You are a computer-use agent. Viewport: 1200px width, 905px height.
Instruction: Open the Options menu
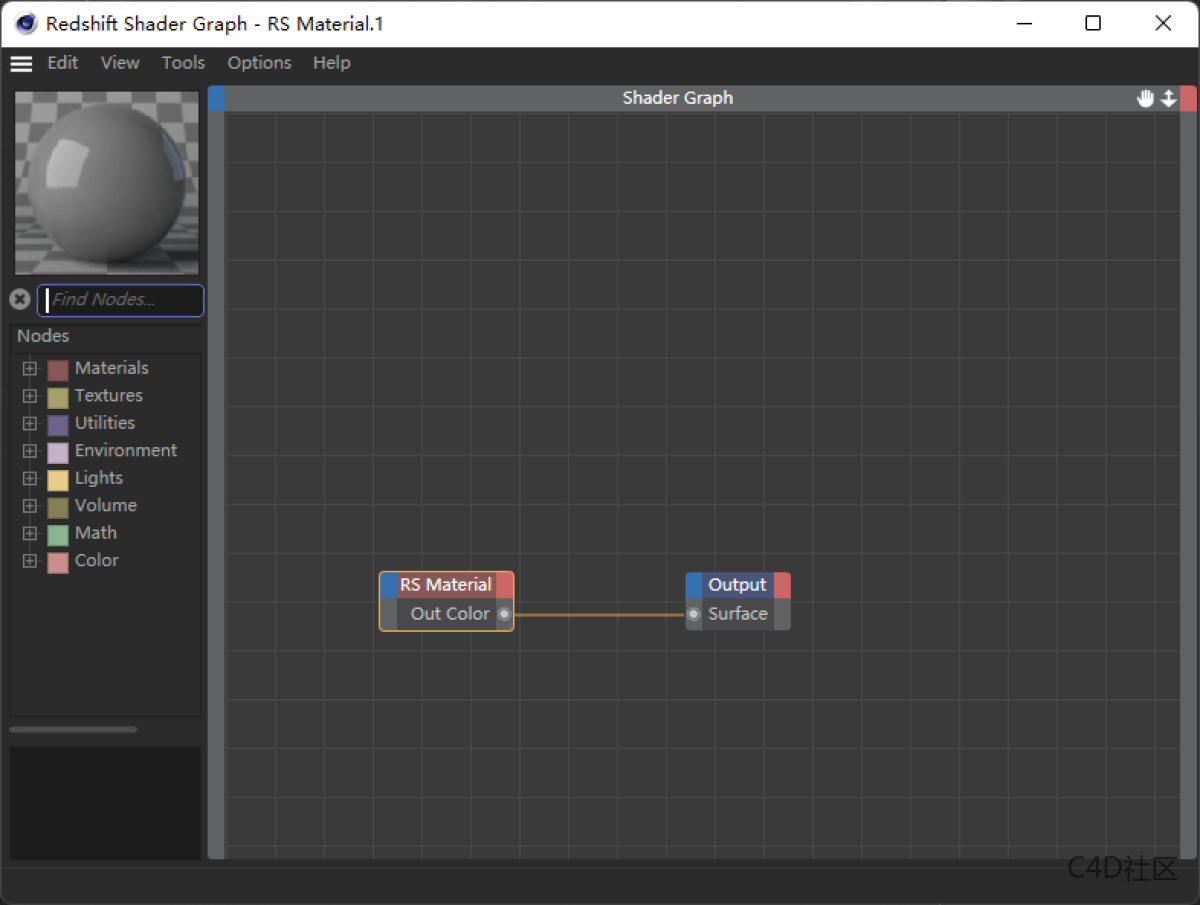259,63
